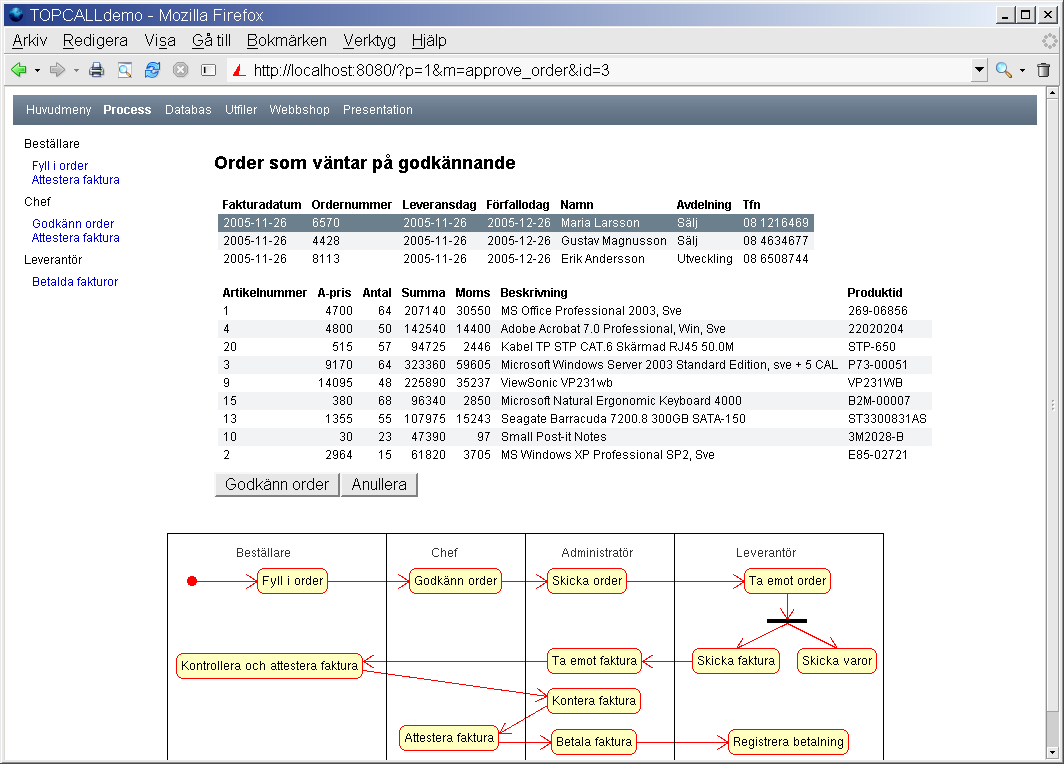Screen dimensions: 1064x764
Task: Open the Hjälp menu
Action: coord(429,41)
